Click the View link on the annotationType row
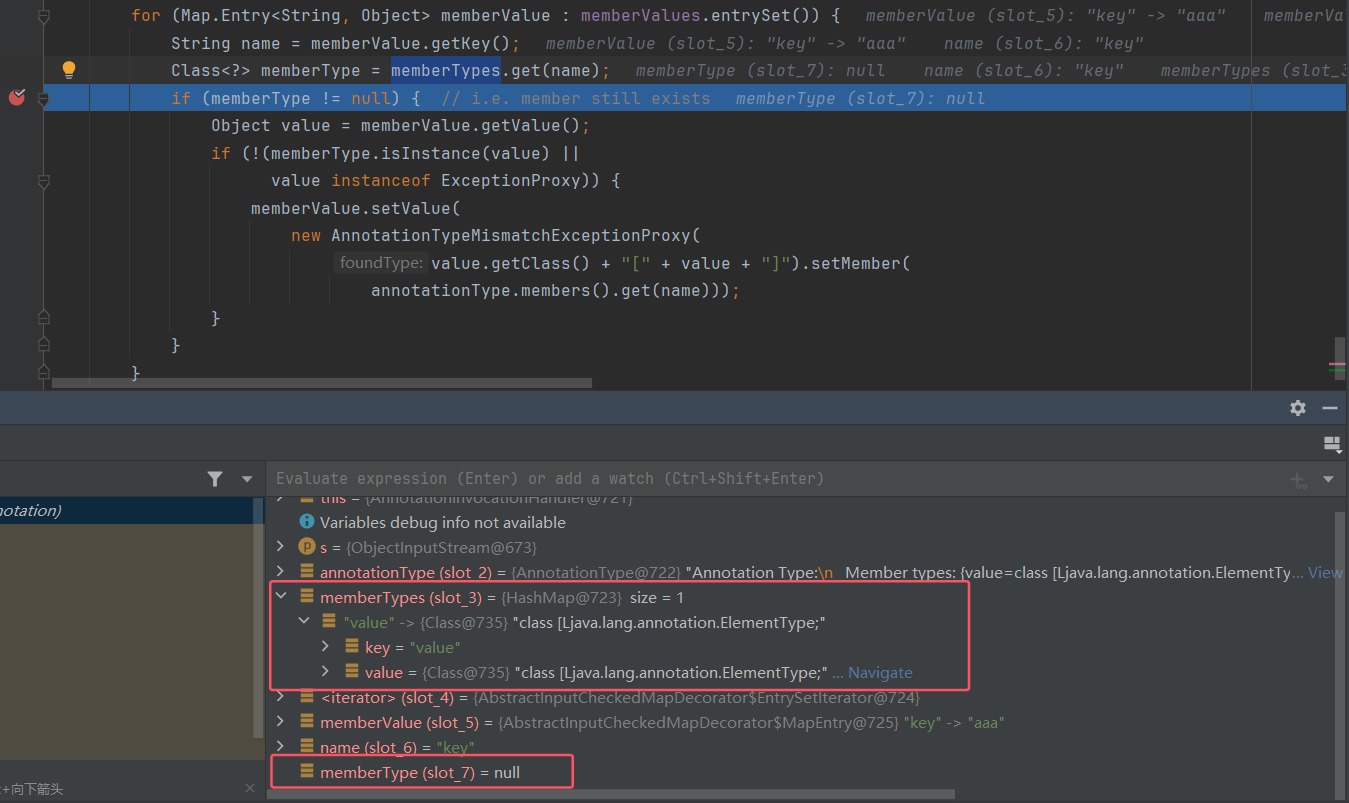Screen dimensions: 1349x803 [1325, 572]
